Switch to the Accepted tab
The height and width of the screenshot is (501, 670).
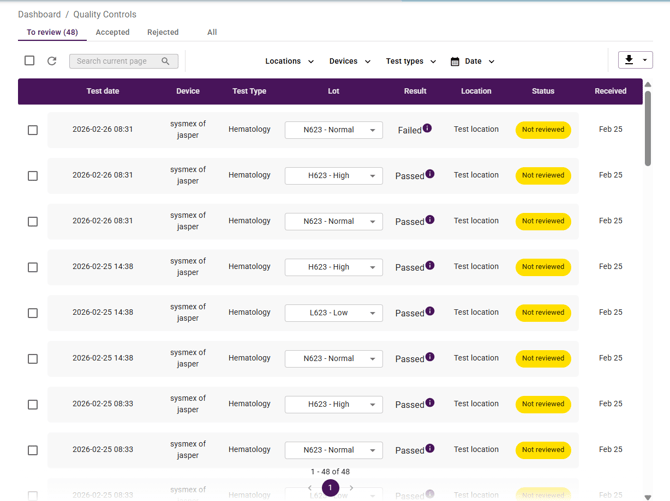[x=112, y=32]
